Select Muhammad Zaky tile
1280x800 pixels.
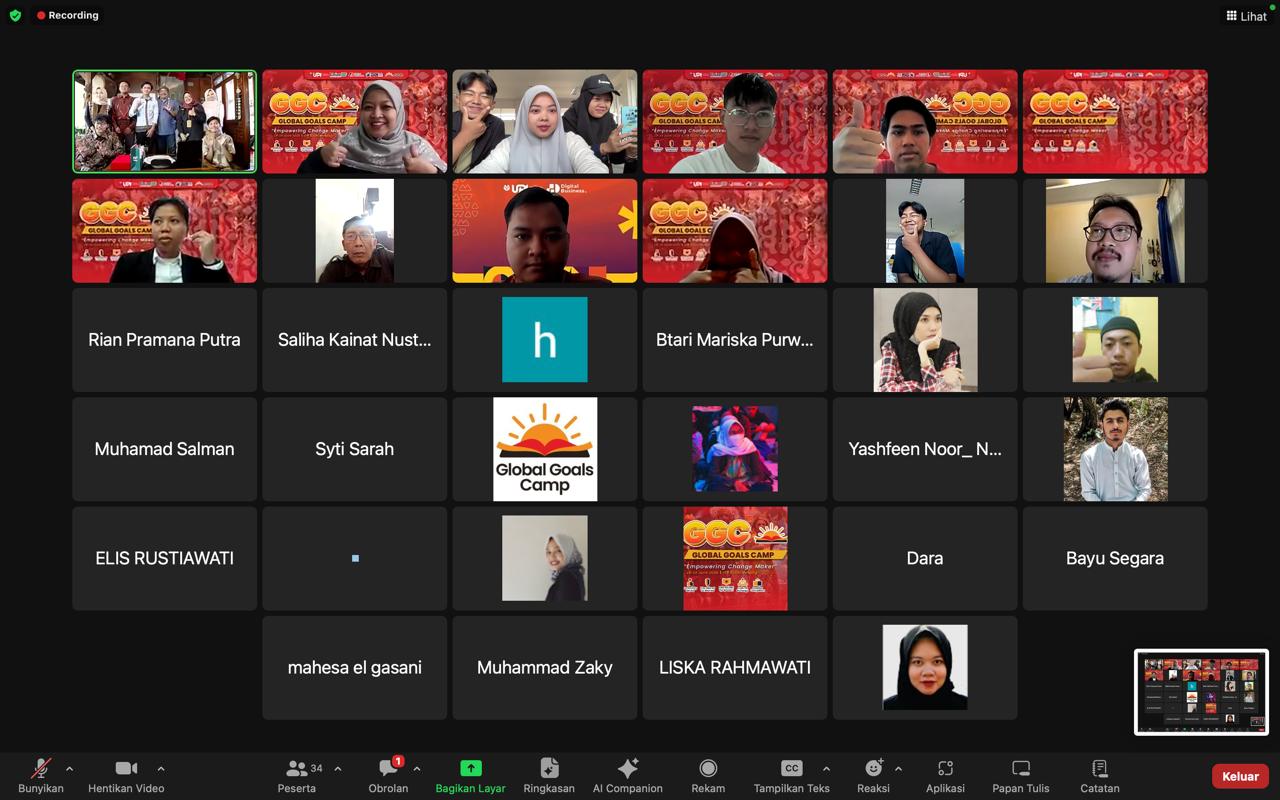[x=544, y=668]
